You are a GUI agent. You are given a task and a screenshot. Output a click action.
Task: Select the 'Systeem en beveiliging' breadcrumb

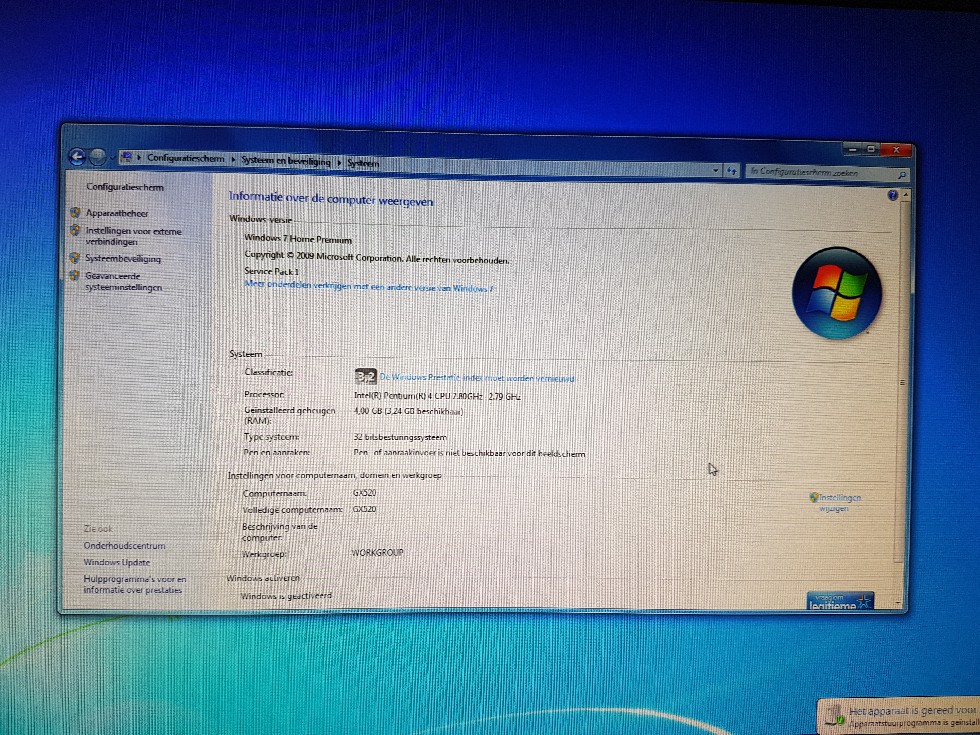click(x=286, y=161)
